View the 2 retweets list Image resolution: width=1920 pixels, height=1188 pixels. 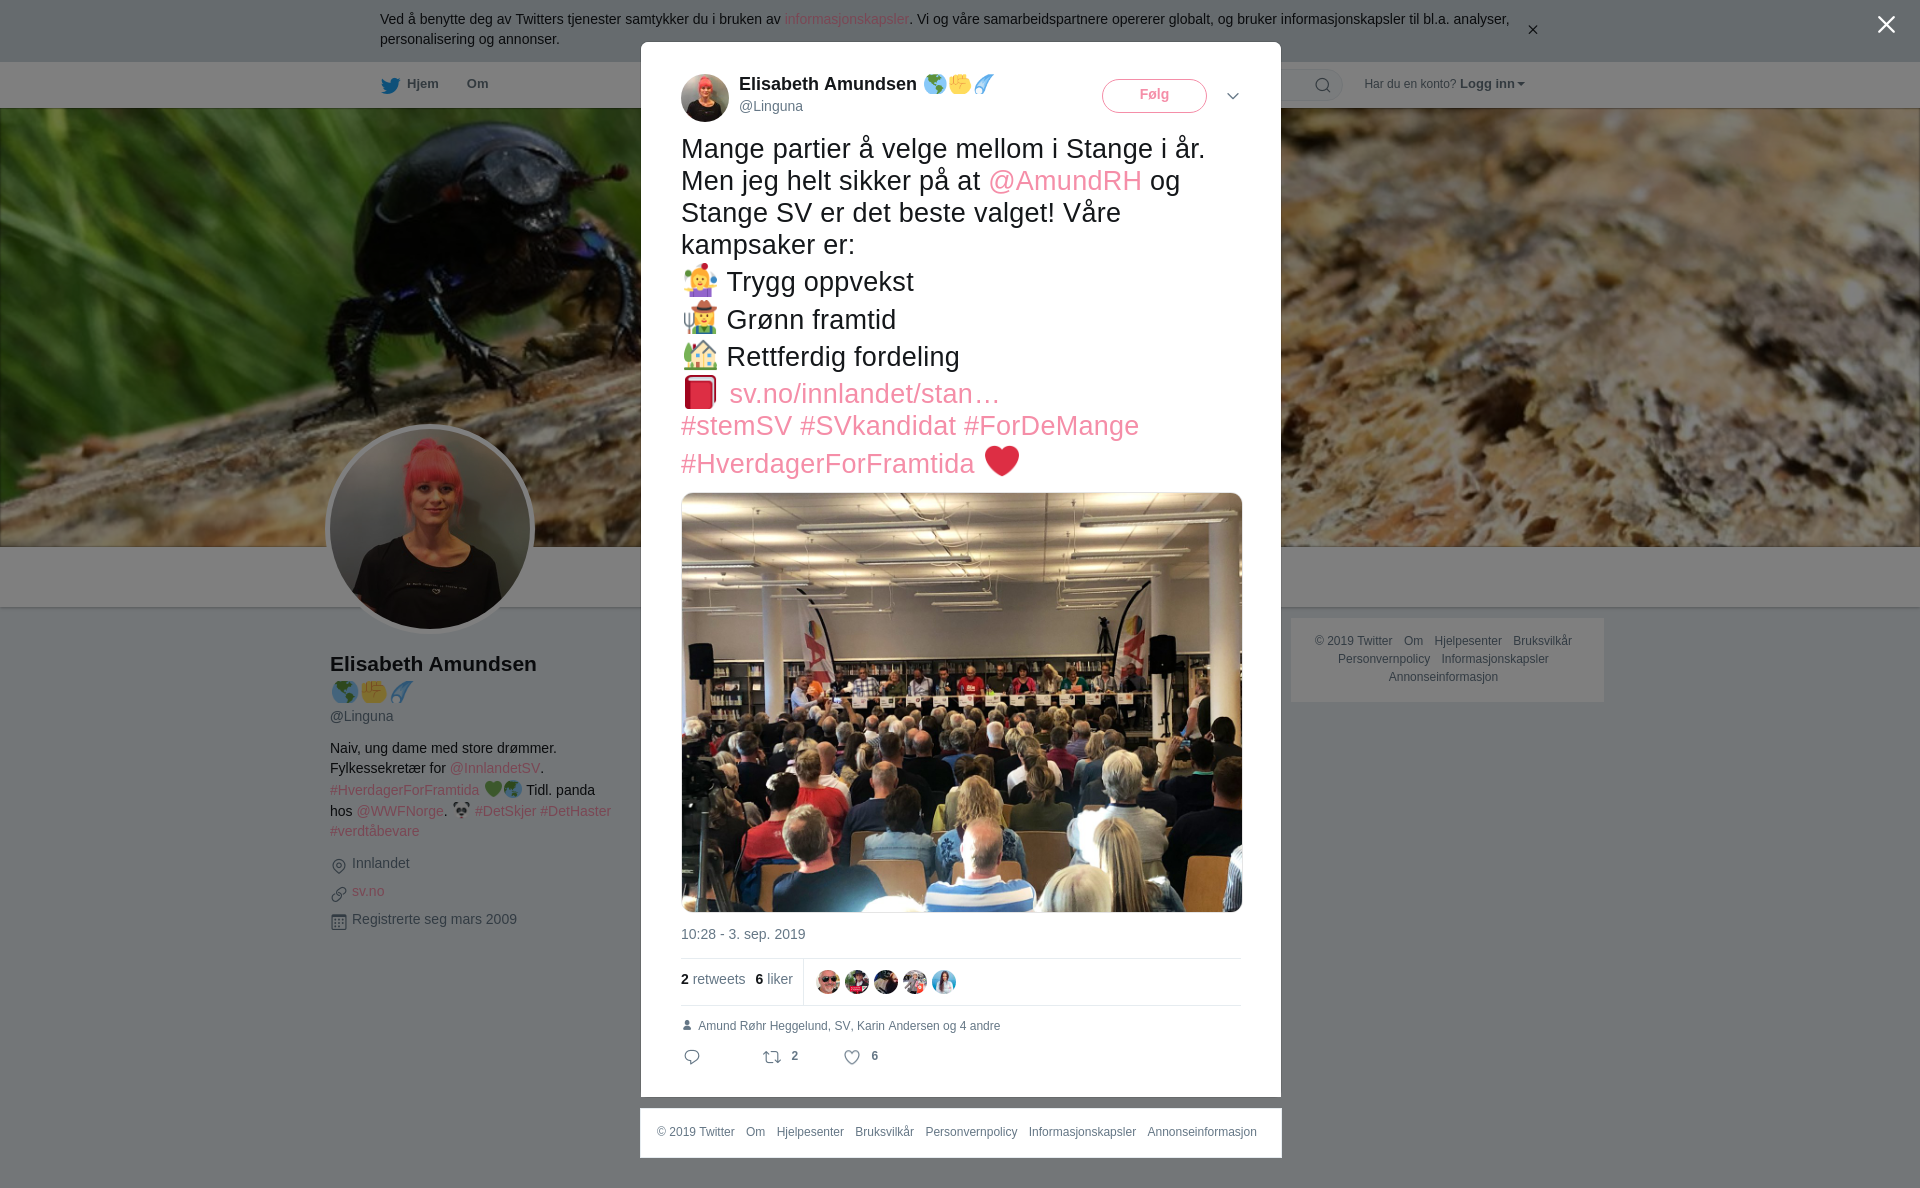coord(713,980)
